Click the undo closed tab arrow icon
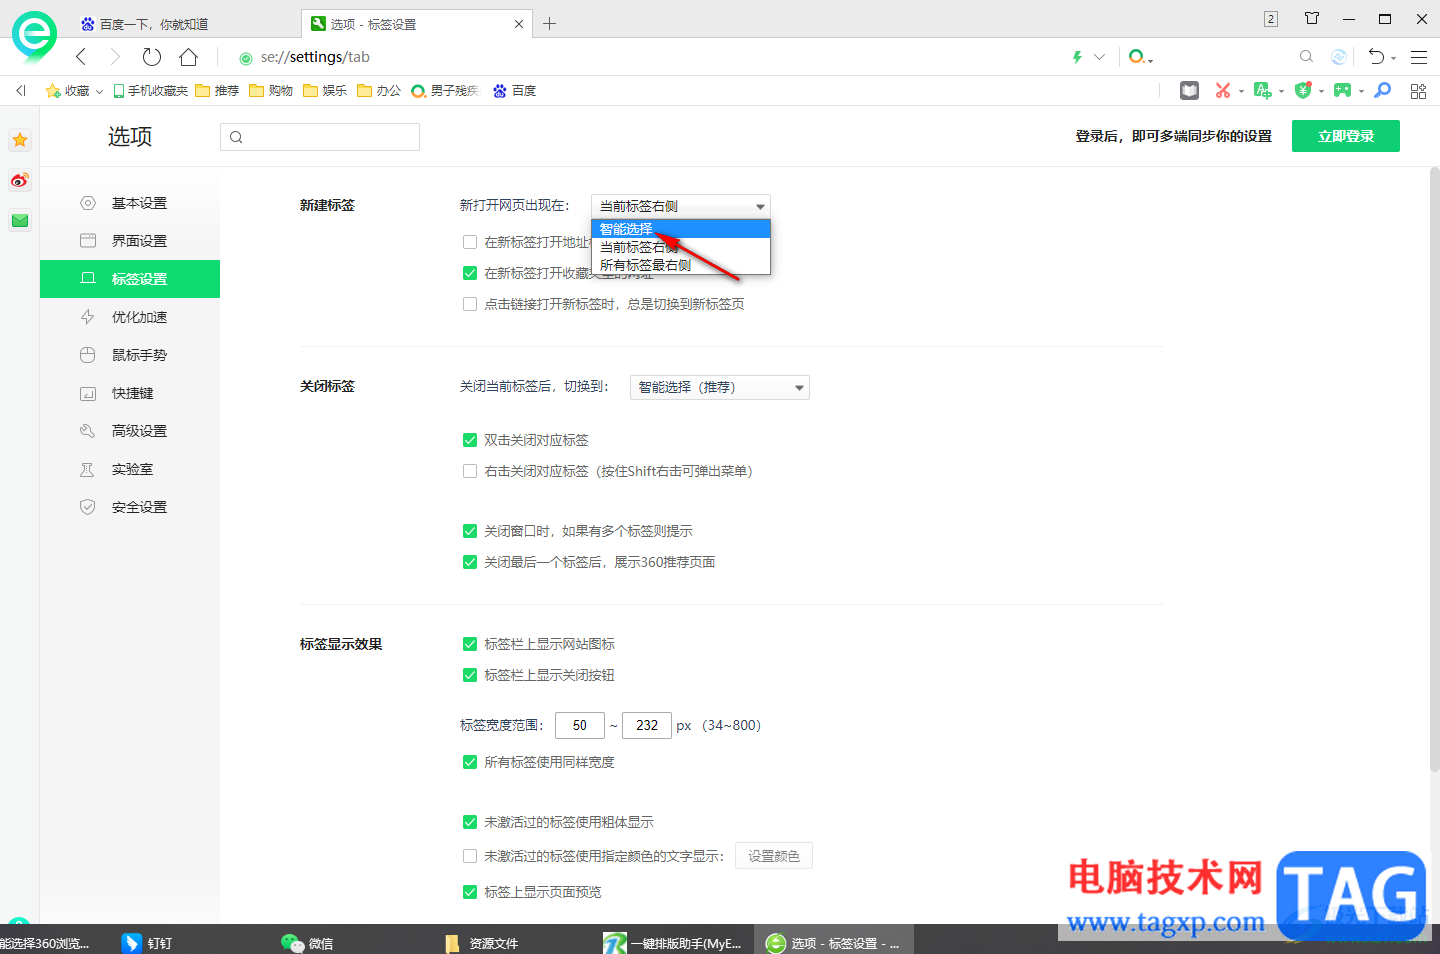The height and width of the screenshot is (954, 1440). (1377, 57)
